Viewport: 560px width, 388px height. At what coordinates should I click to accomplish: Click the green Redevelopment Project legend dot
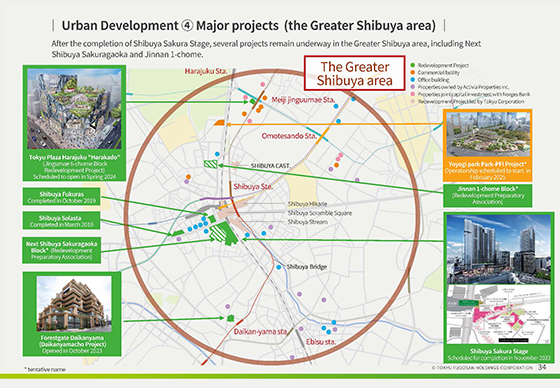click(412, 65)
